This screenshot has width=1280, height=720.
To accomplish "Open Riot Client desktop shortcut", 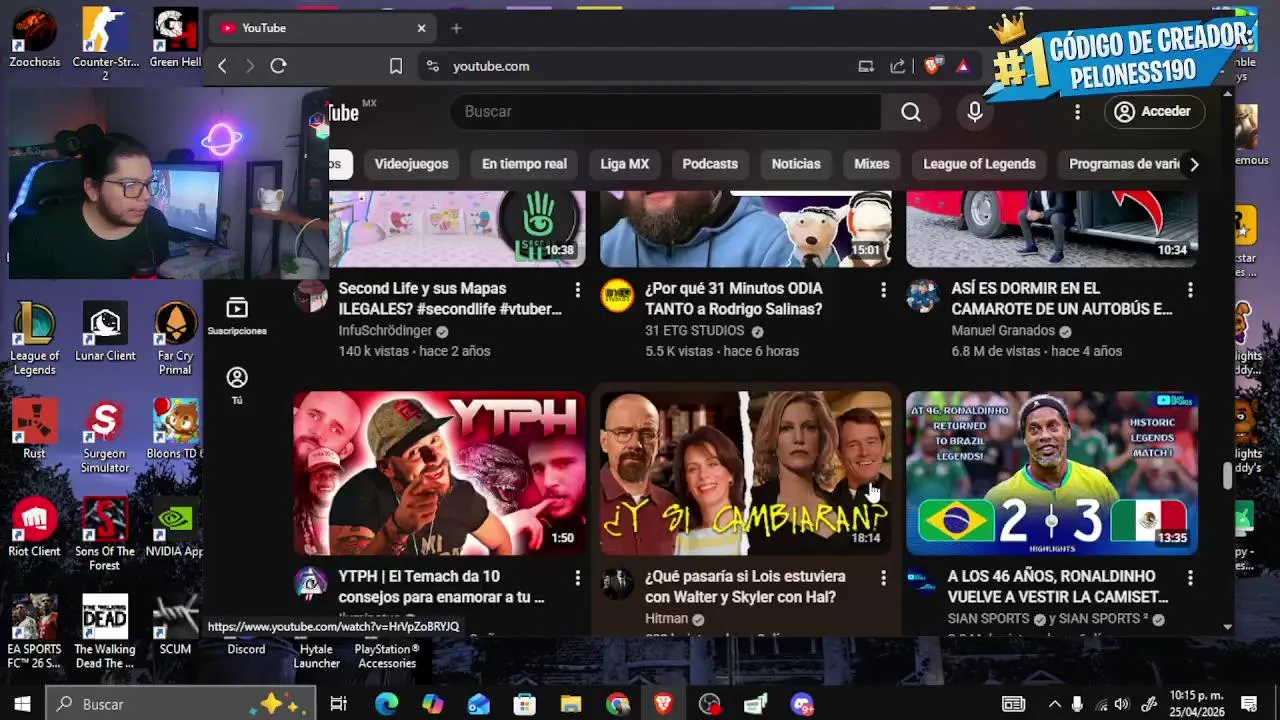I will tap(35, 528).
